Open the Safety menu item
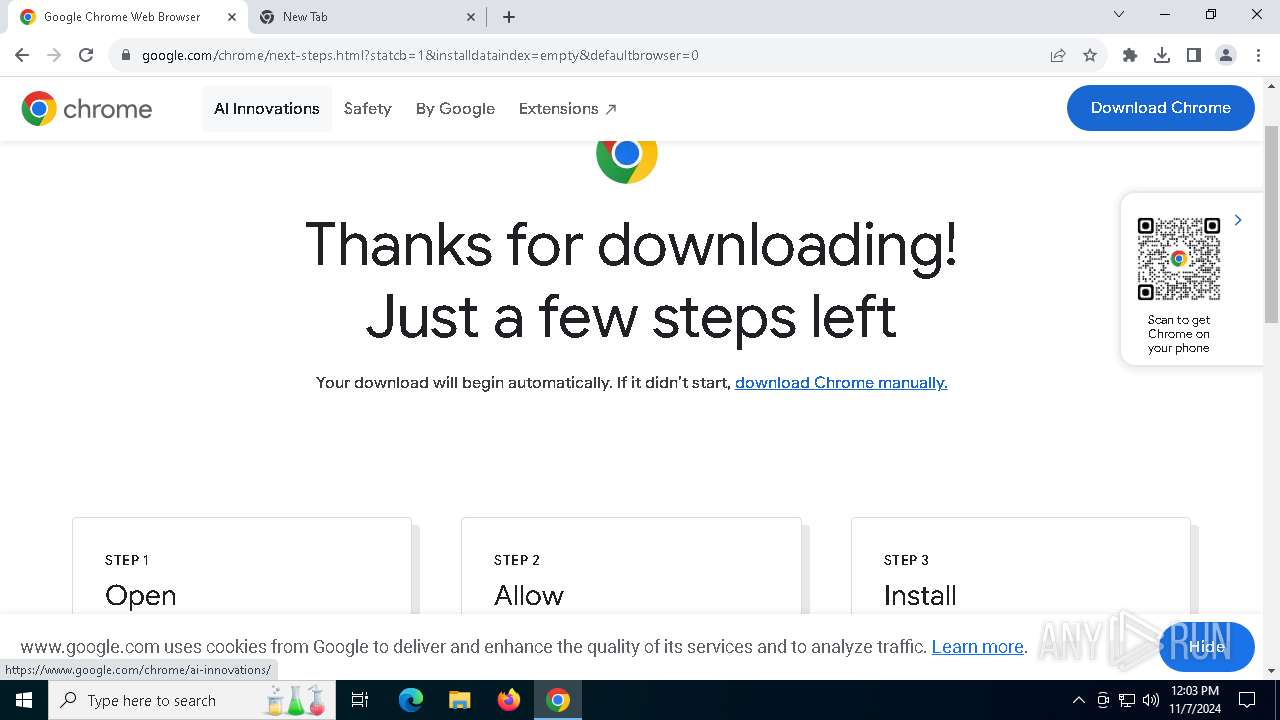1280x720 pixels. coord(368,108)
